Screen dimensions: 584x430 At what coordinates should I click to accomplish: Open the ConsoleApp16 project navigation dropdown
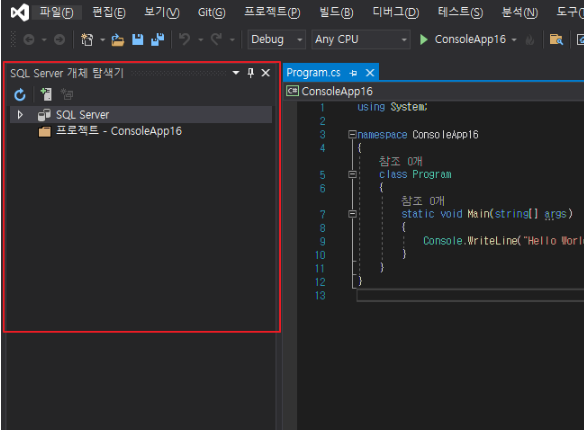[x=435, y=91]
